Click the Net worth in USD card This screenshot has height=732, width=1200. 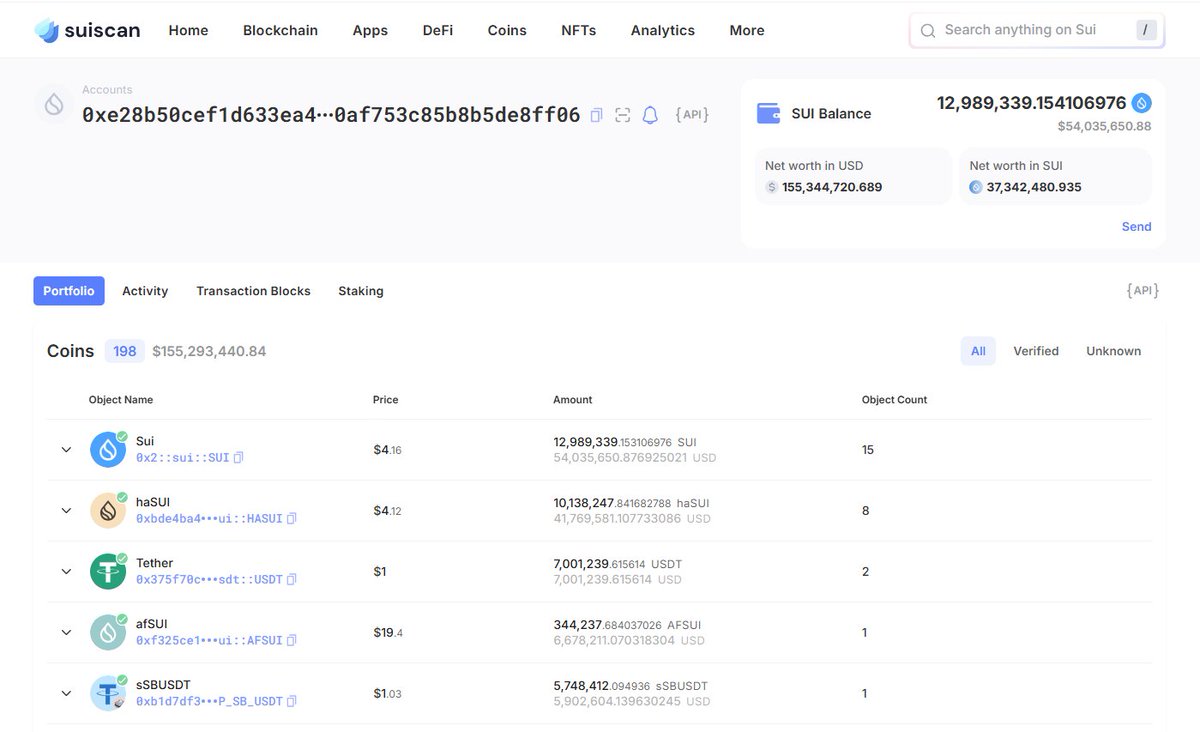click(853, 177)
